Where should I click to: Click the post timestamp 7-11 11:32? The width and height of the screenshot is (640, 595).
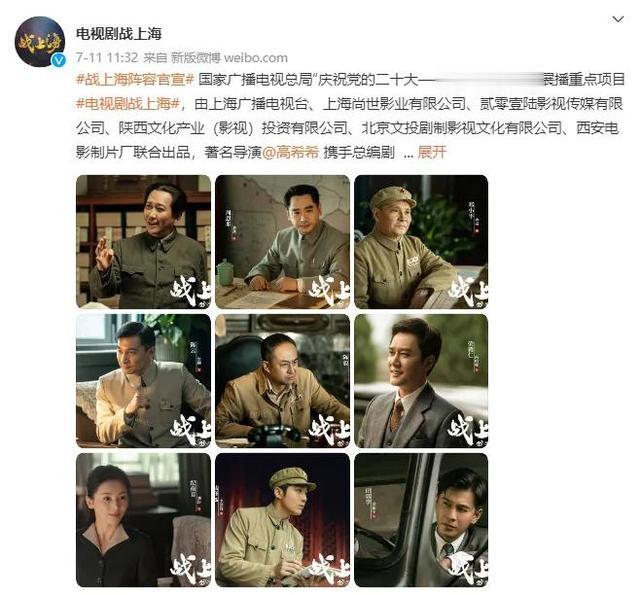[x=107, y=58]
